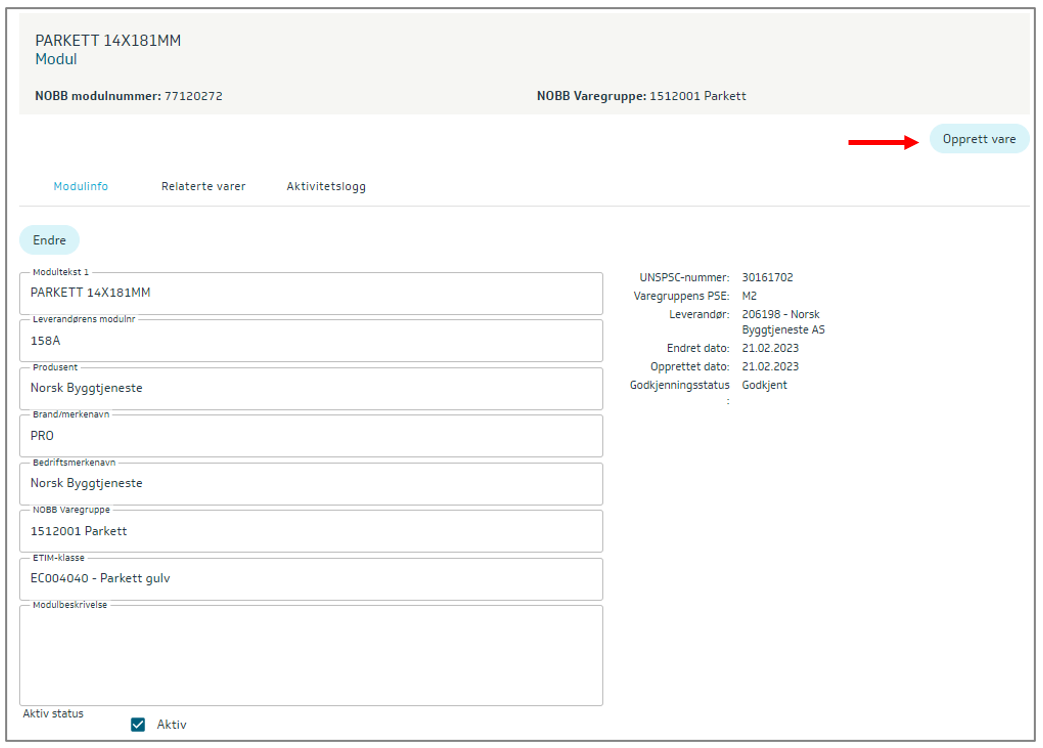Click the Godkjent approval status value
Screen dimensions: 1043x748
coord(764,385)
